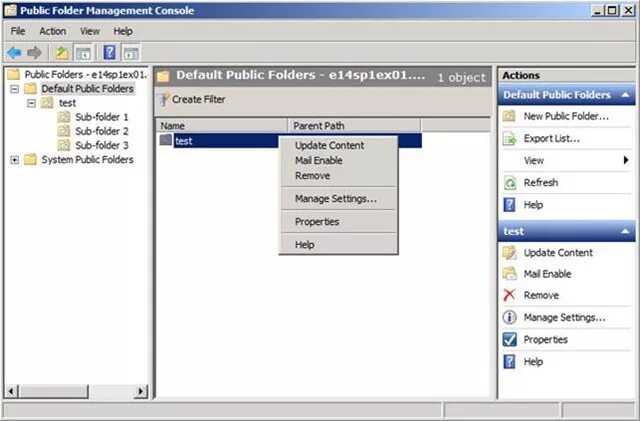The width and height of the screenshot is (640, 421).
Task: Click the Properties checkmark icon
Action: click(509, 339)
